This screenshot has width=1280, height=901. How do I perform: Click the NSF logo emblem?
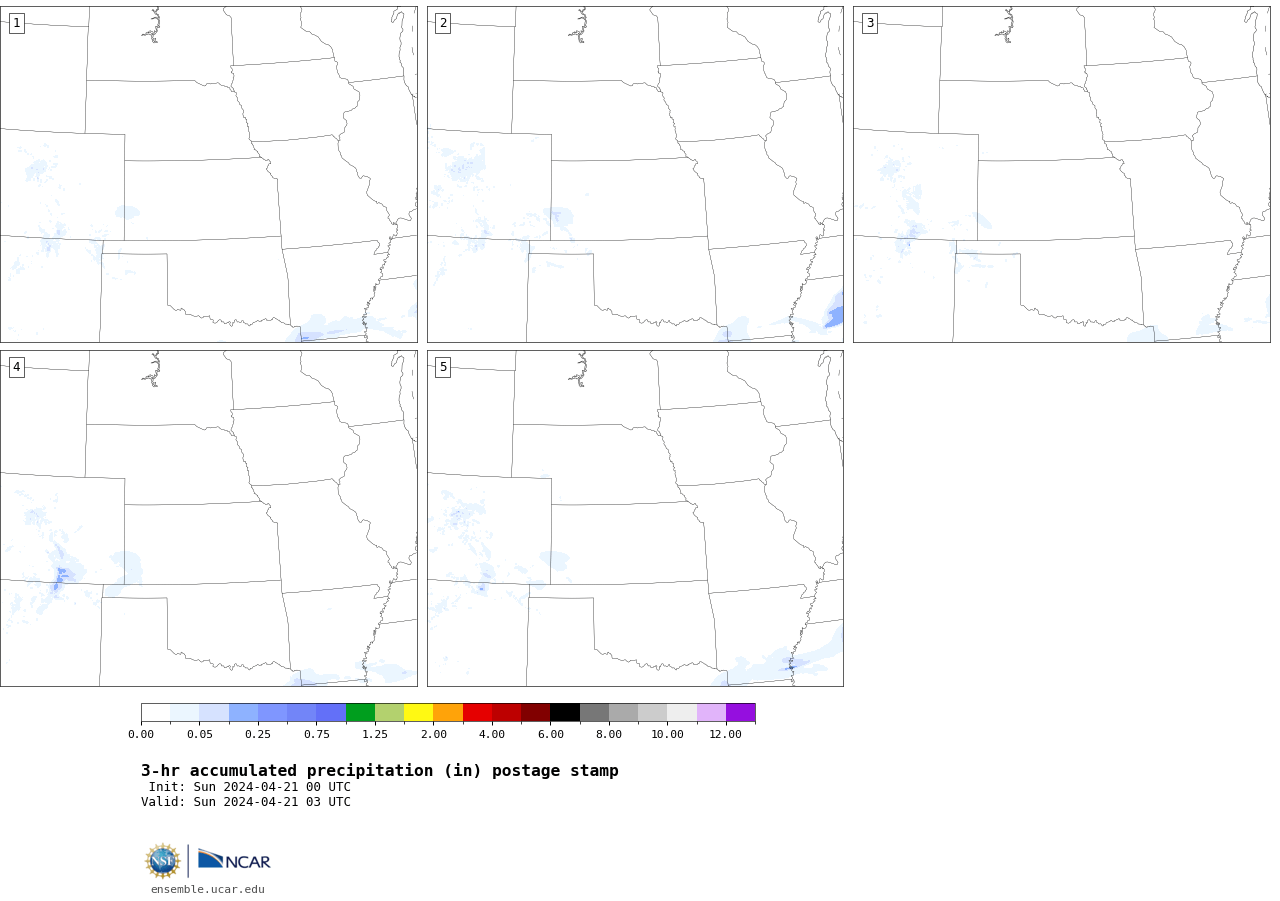click(163, 861)
